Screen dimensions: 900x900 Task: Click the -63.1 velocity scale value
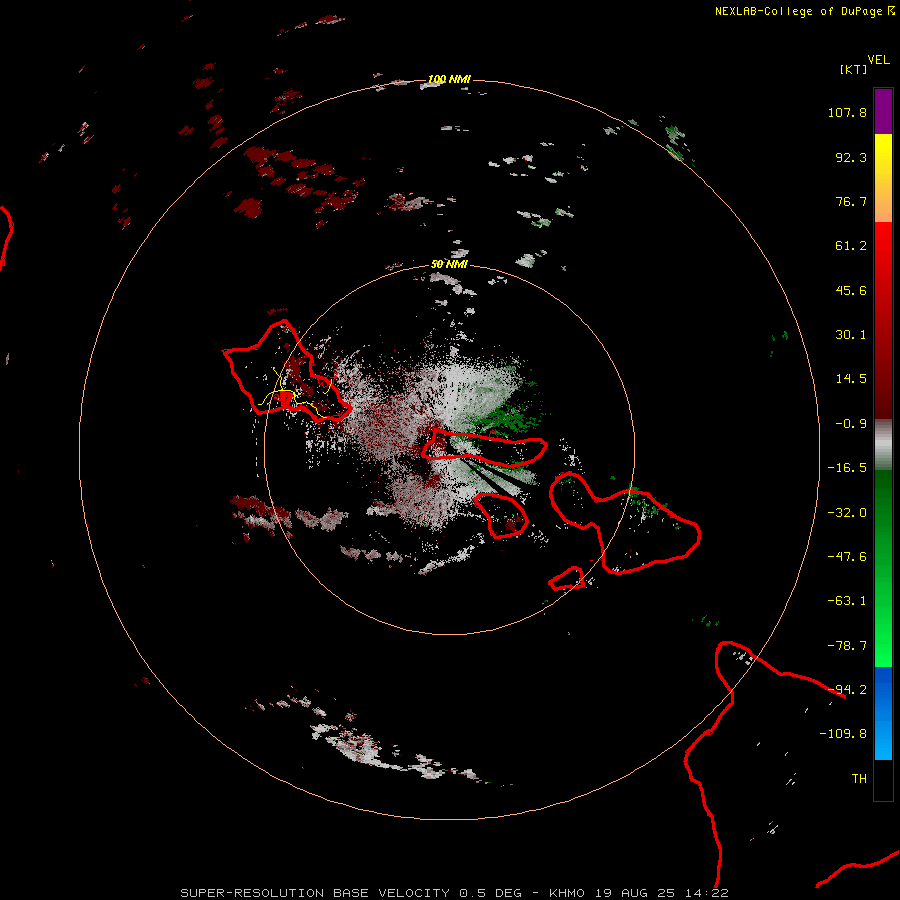pos(847,601)
